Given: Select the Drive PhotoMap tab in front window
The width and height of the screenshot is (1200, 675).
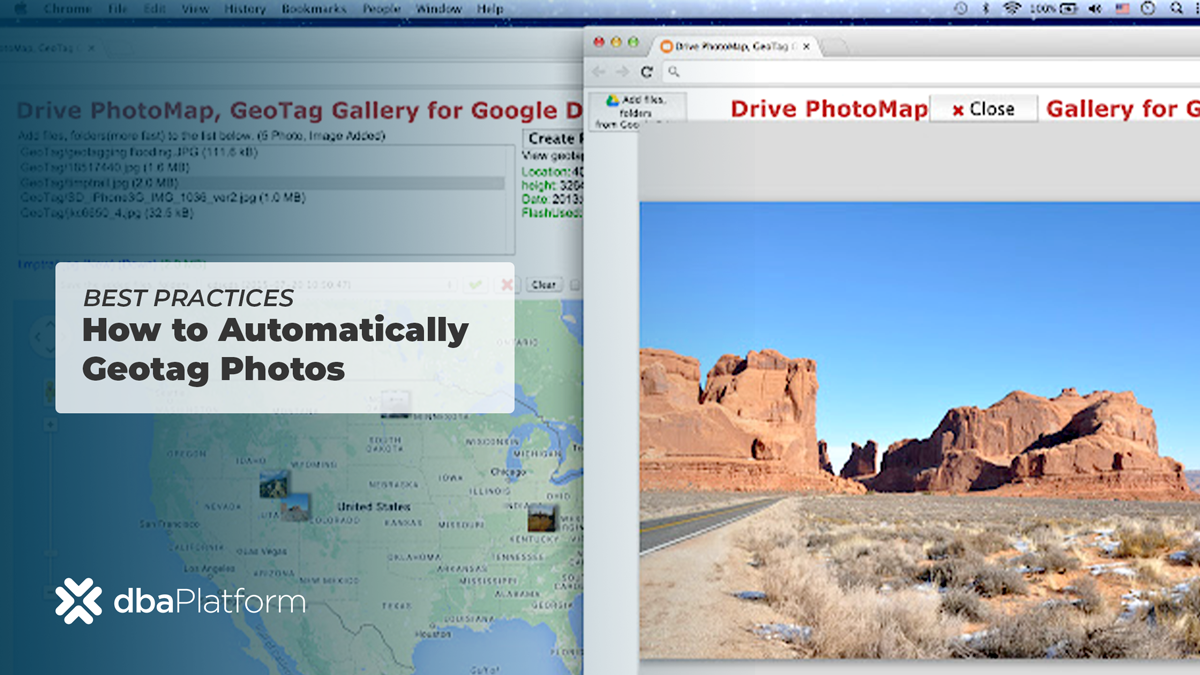Looking at the screenshot, I should (x=735, y=46).
